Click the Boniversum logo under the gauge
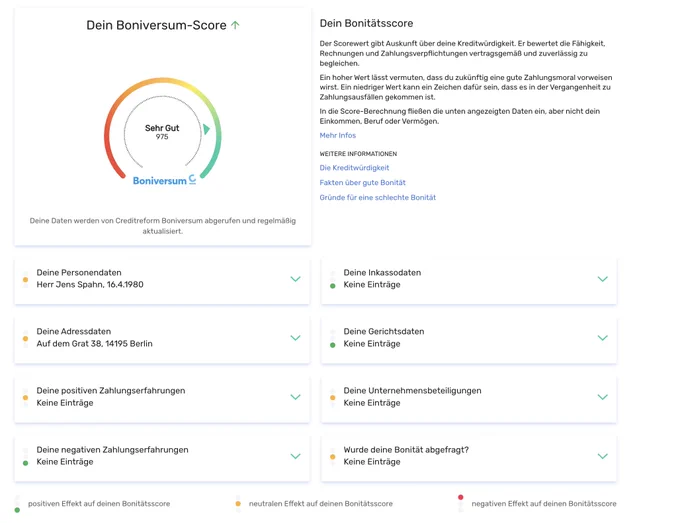The width and height of the screenshot is (680, 523). [x=164, y=180]
